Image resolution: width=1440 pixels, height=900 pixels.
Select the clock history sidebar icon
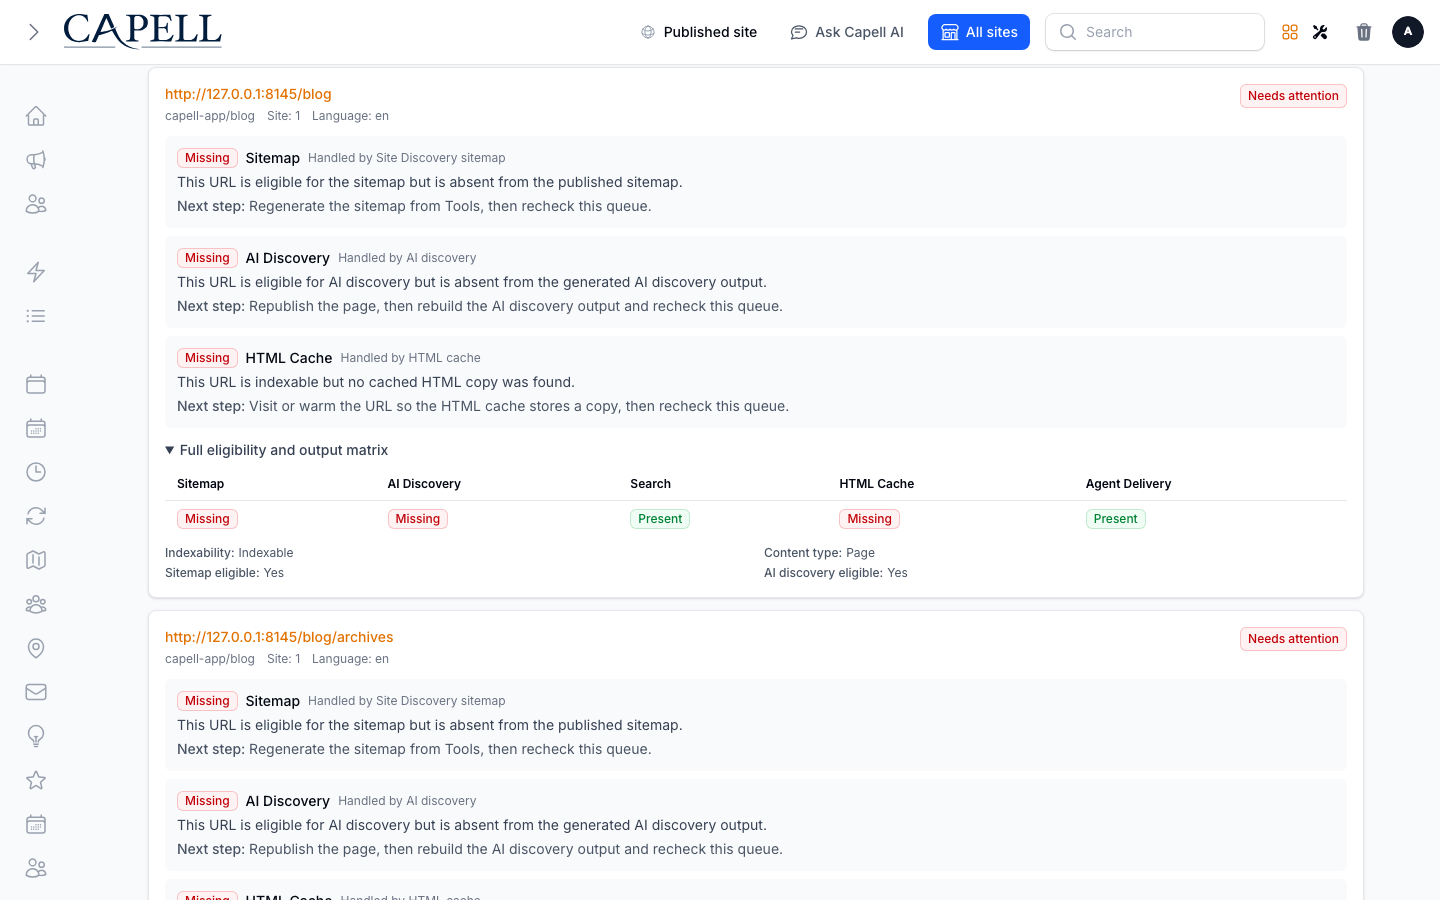click(x=36, y=472)
